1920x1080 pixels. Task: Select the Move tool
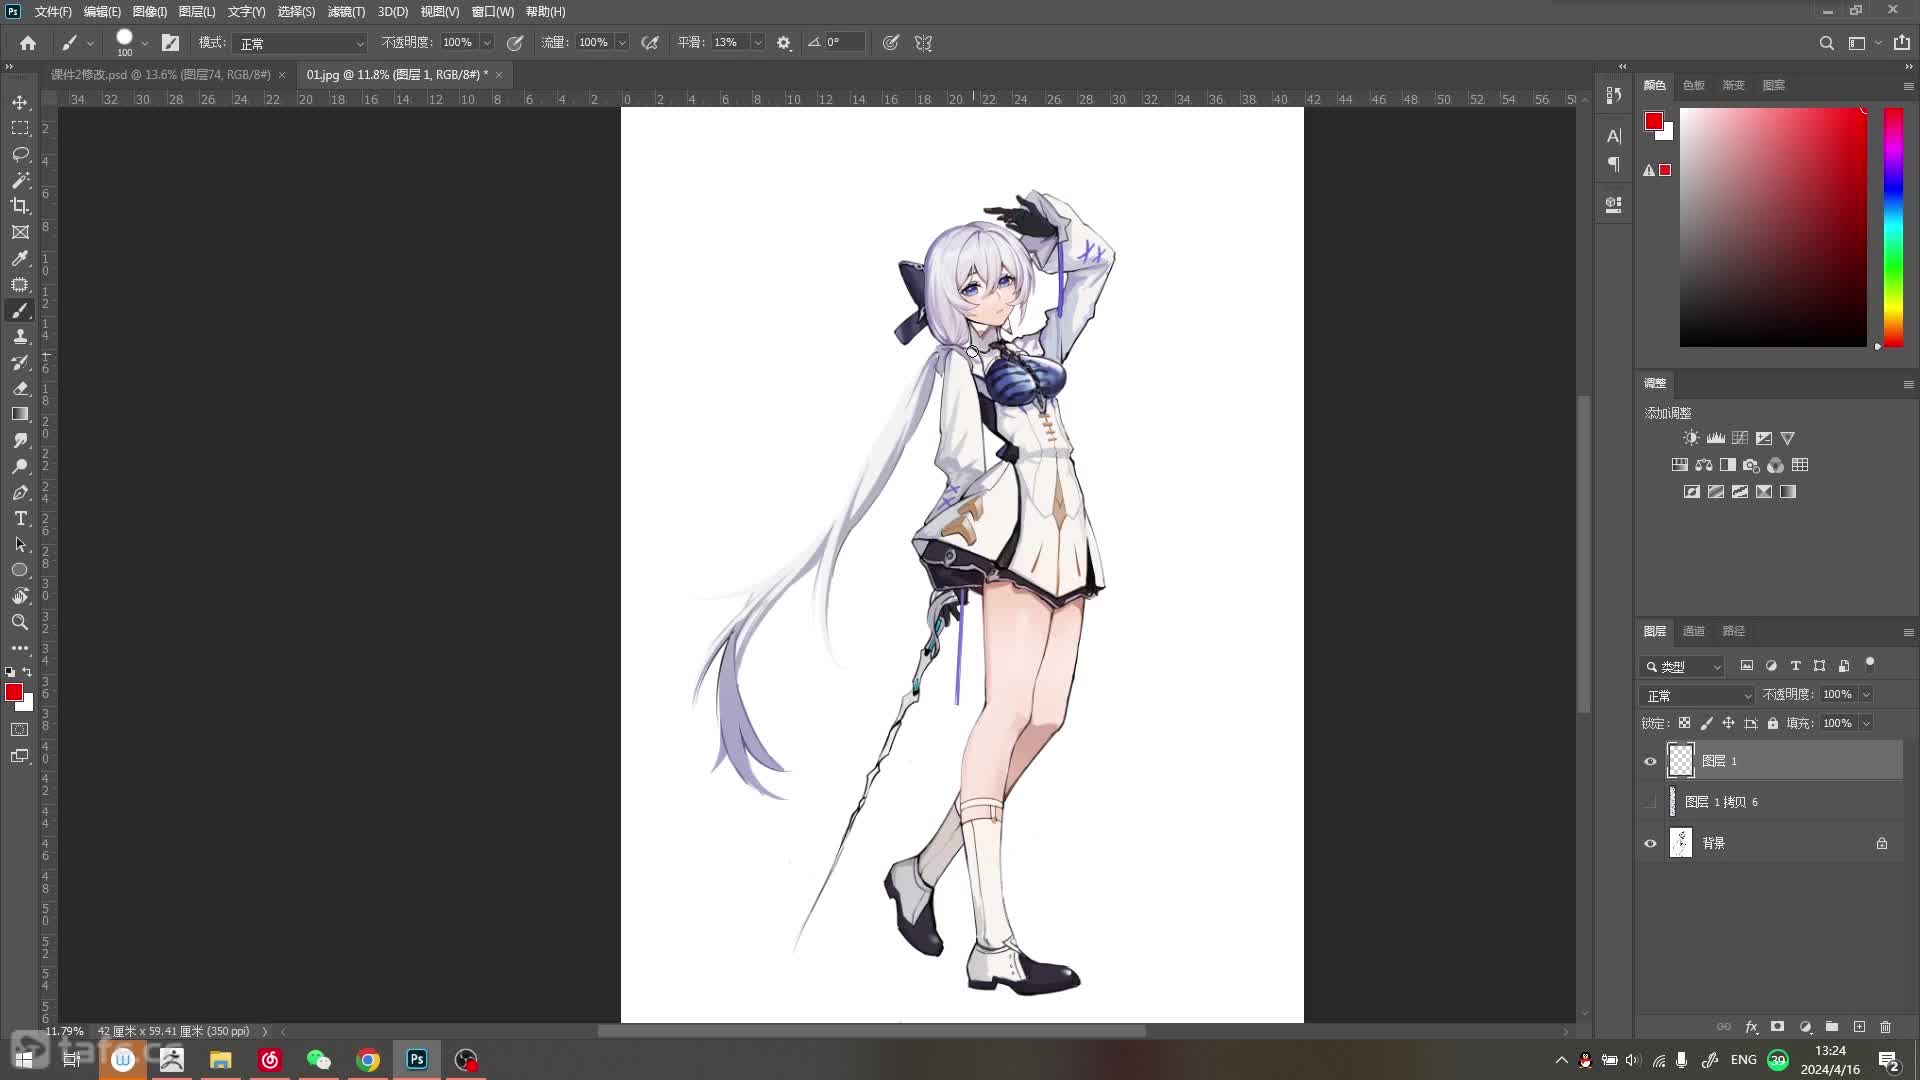pos(20,103)
